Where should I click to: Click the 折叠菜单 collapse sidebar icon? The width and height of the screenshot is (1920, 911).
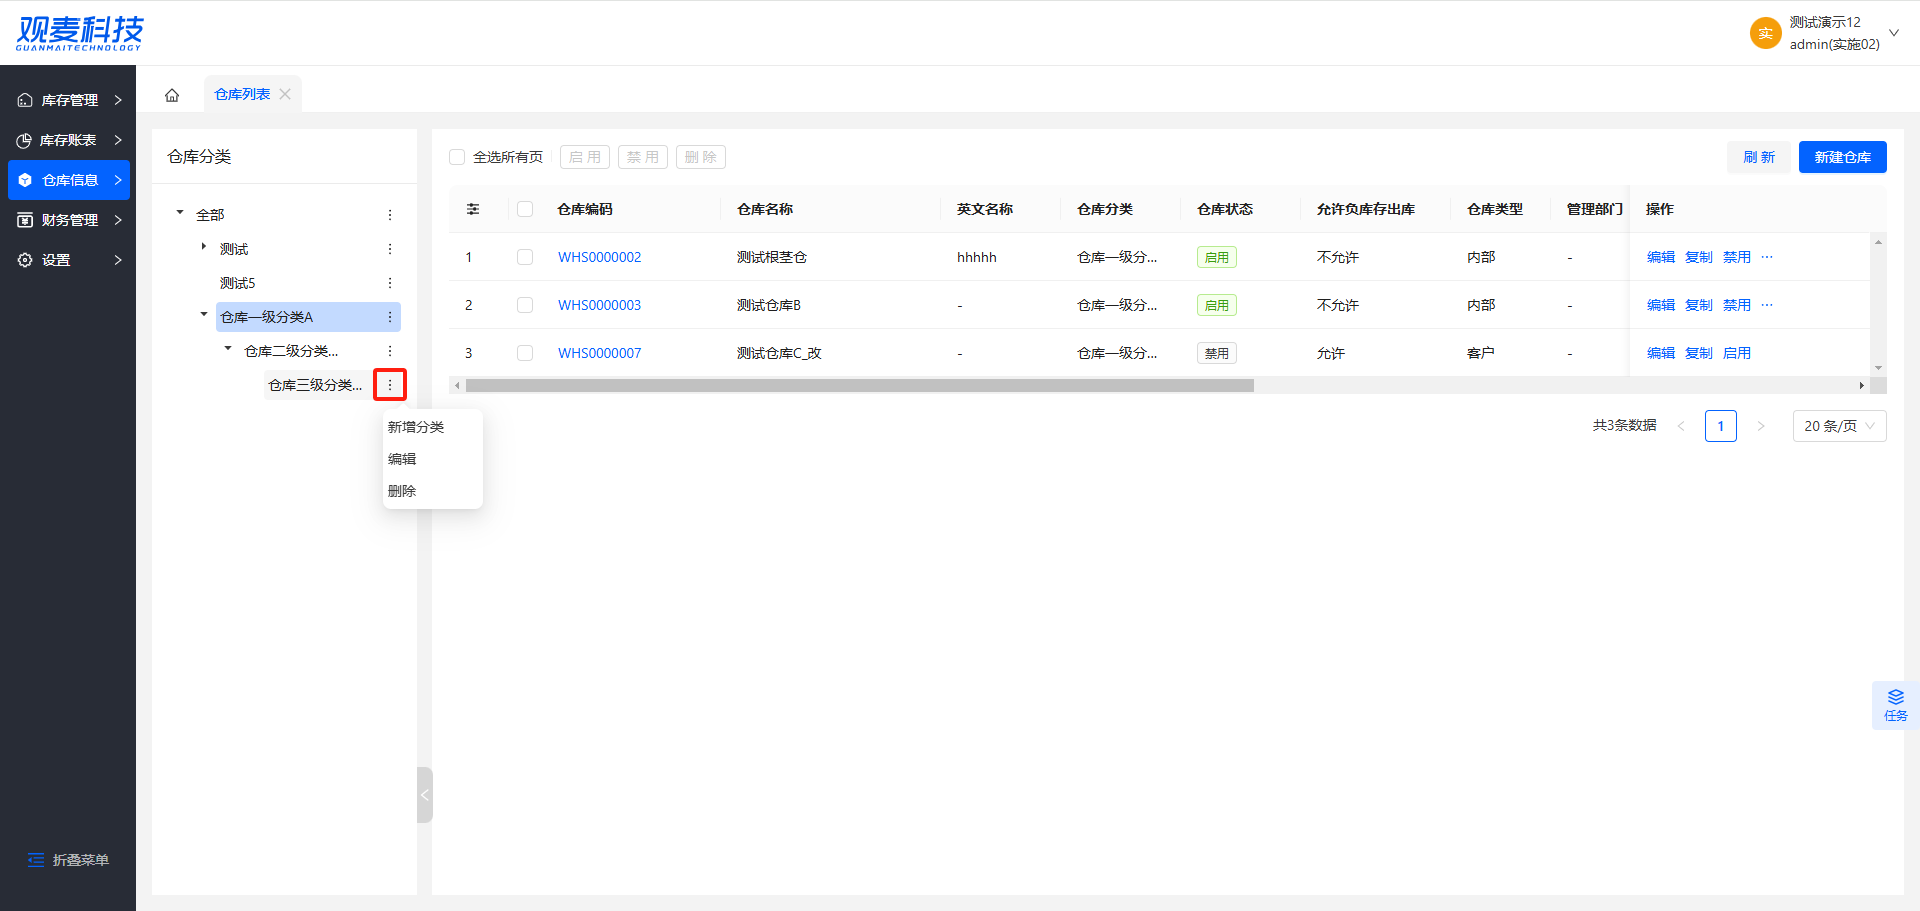point(36,860)
